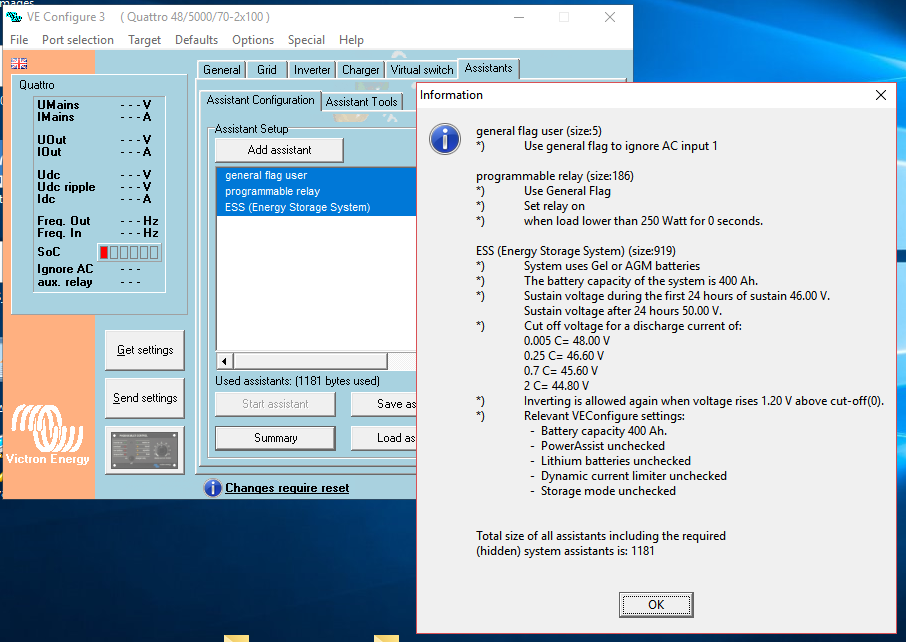Click the assistant list left scroll arrow
Image resolution: width=906 pixels, height=642 pixels.
point(224,361)
